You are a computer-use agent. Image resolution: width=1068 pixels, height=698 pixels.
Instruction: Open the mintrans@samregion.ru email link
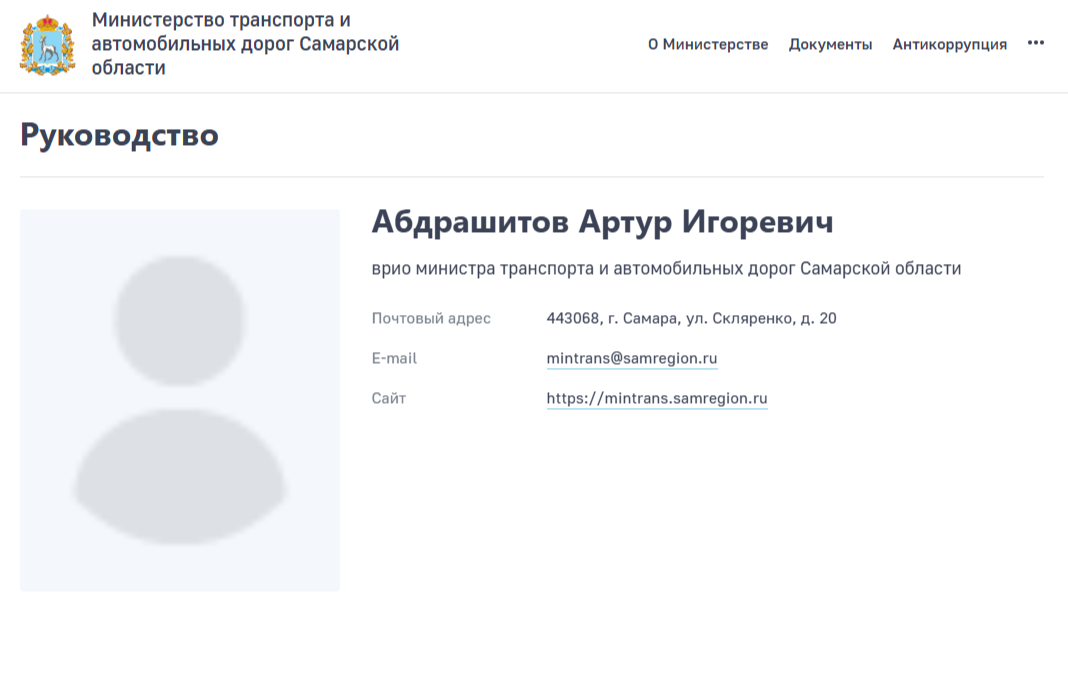pos(632,358)
